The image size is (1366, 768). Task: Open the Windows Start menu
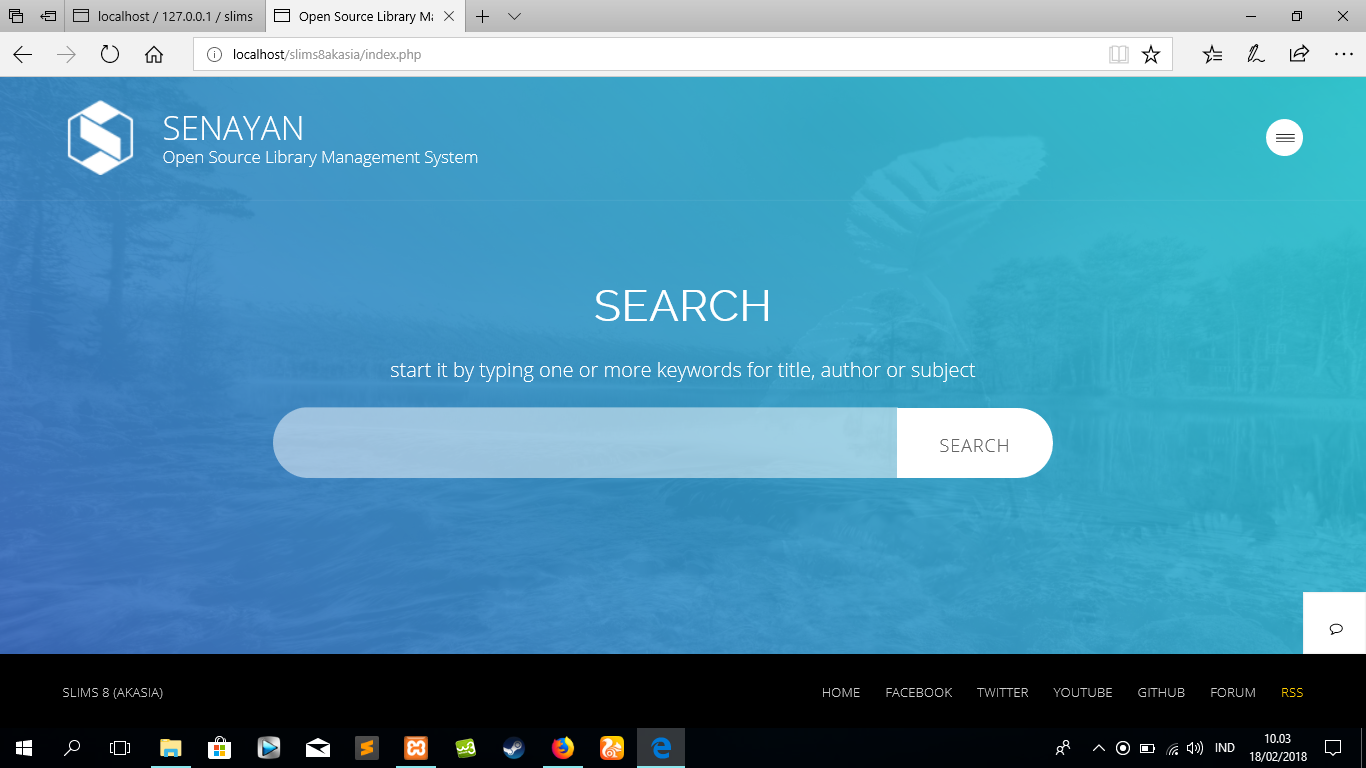(x=24, y=748)
